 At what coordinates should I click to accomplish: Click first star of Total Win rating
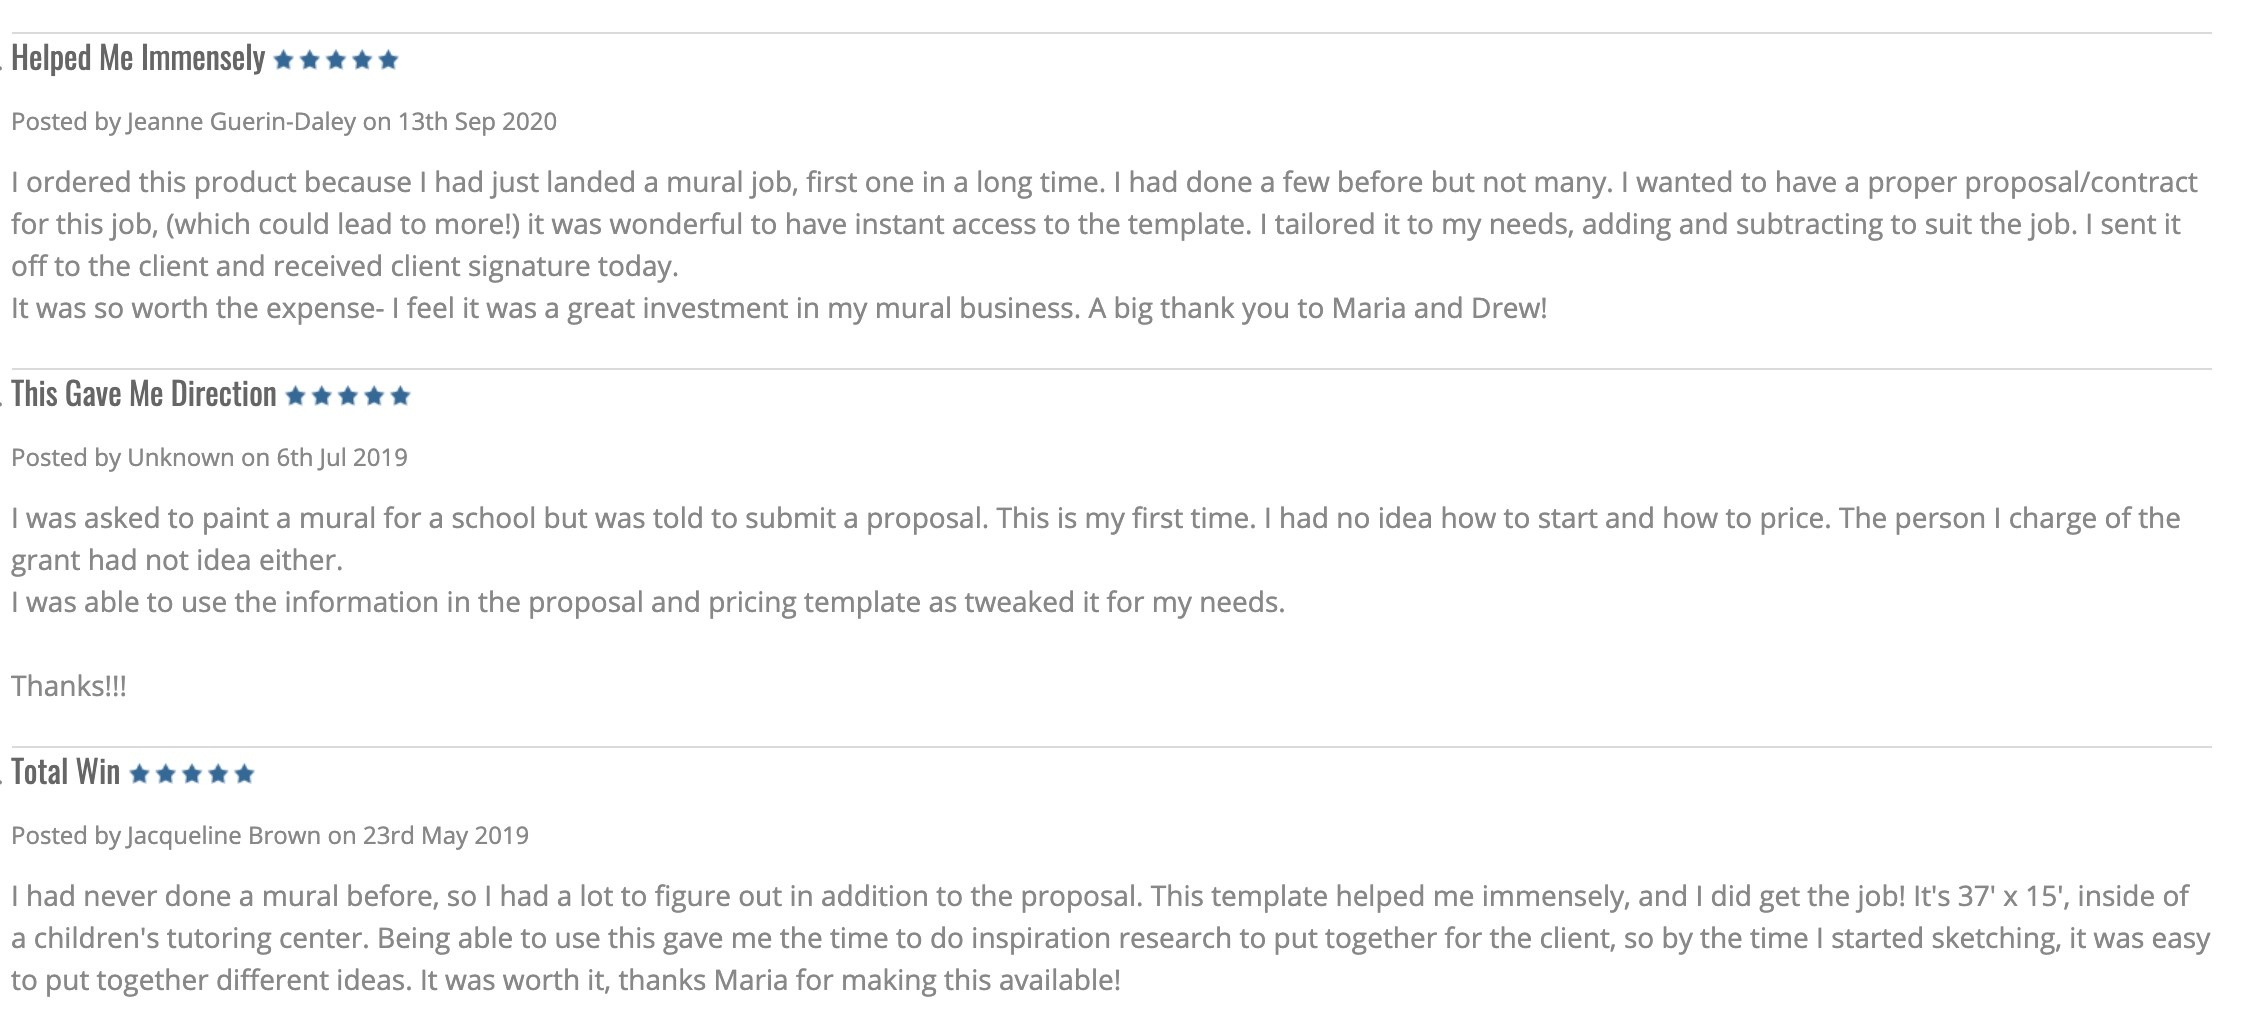140,774
